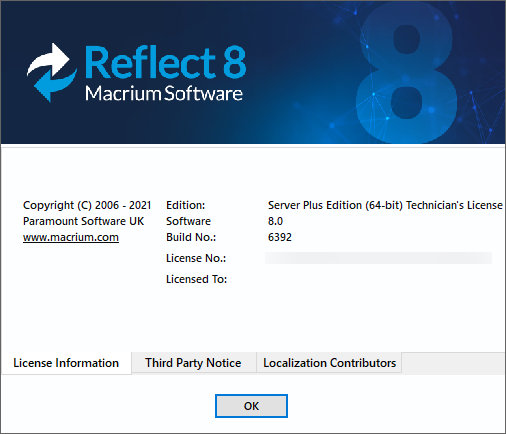
Task: Click the "License No.:" label
Action: coord(196,258)
